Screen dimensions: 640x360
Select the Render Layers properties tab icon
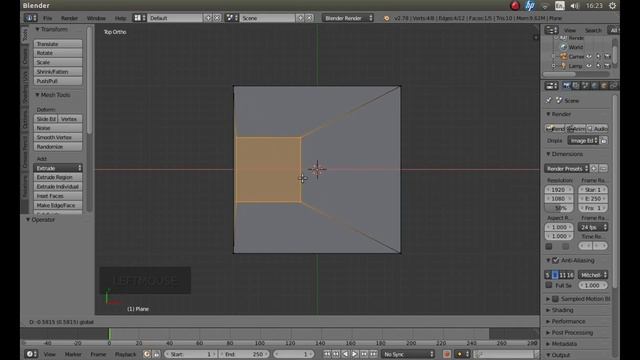(x=576, y=86)
